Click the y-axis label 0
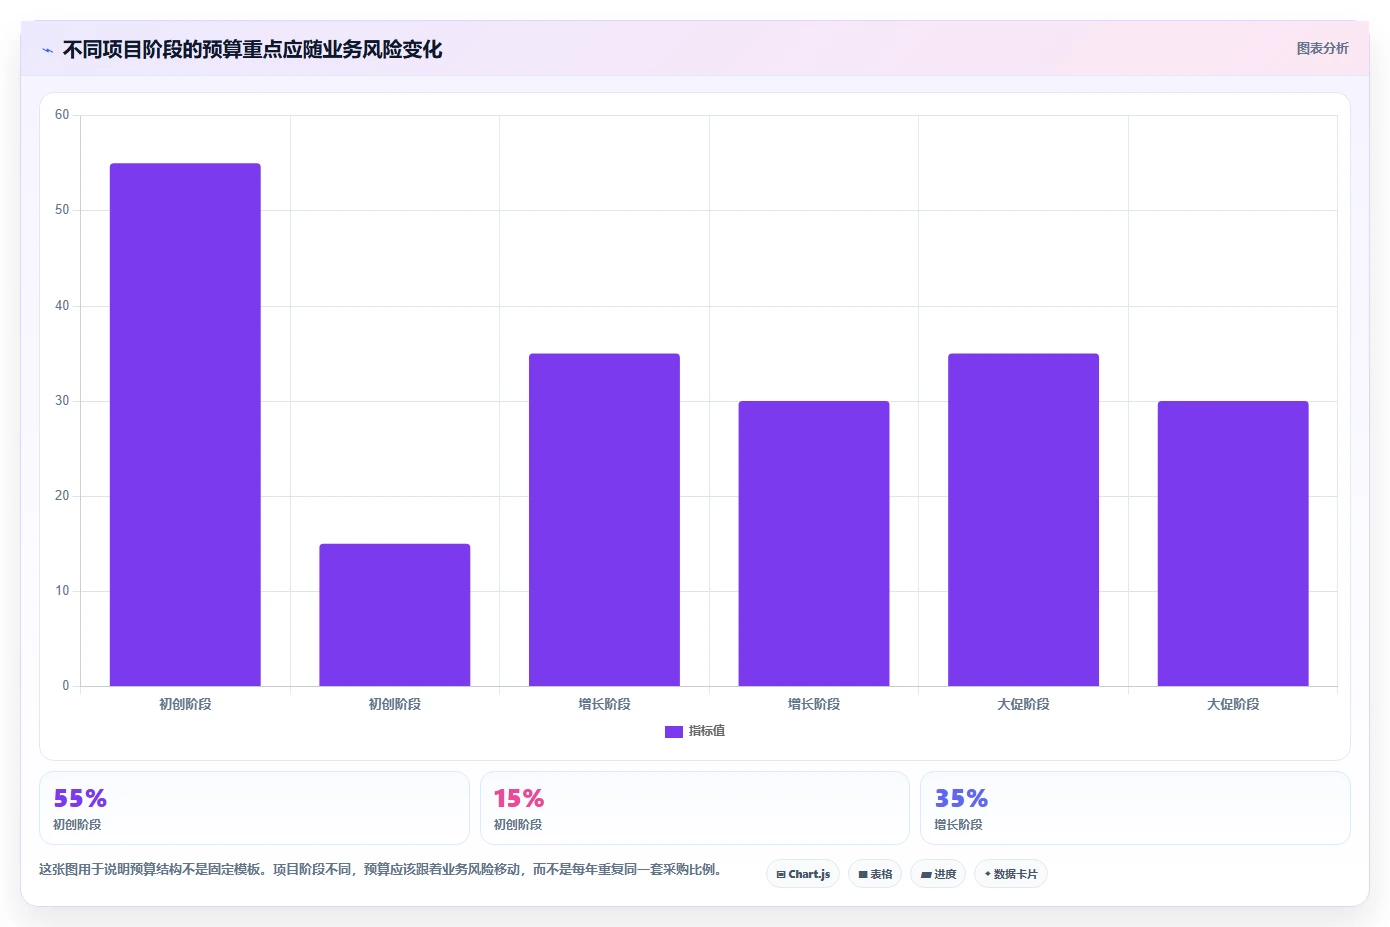 tap(66, 686)
